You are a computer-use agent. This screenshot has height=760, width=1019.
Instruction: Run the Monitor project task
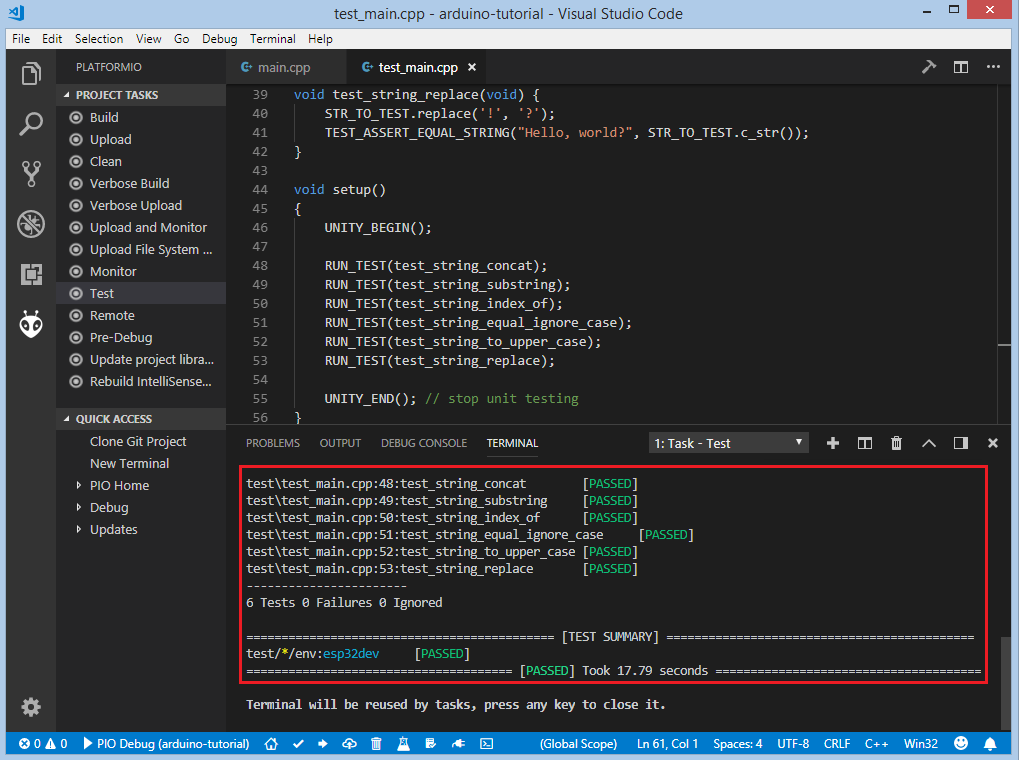(x=141, y=272)
